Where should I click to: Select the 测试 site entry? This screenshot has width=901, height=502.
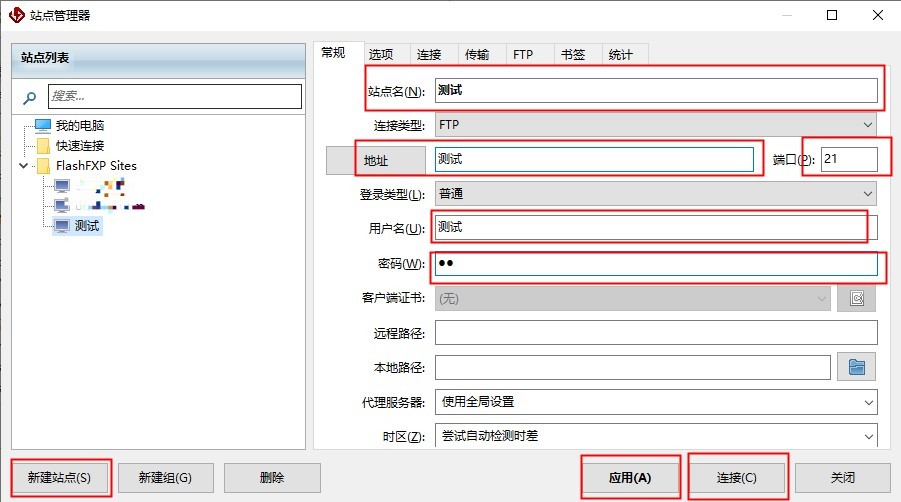[x=87, y=226]
